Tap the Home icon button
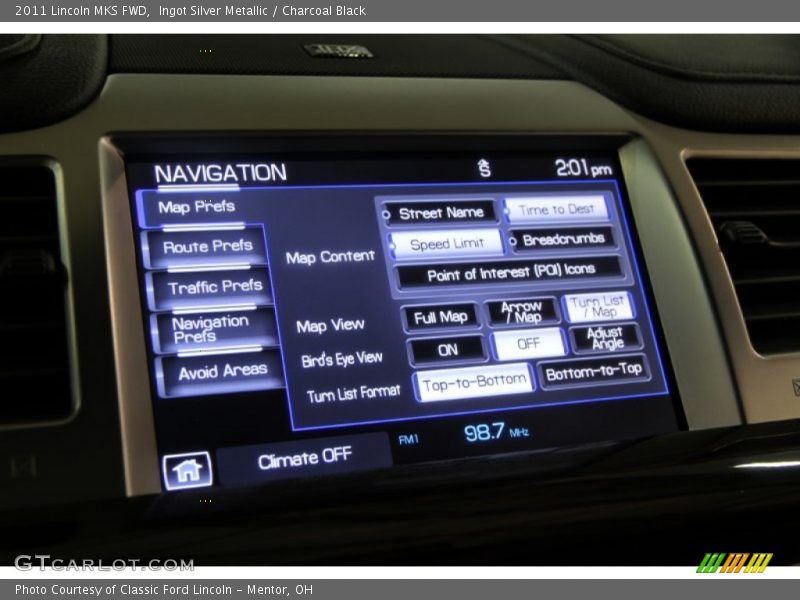Viewport: 800px width, 600px height. pyautogui.click(x=187, y=470)
